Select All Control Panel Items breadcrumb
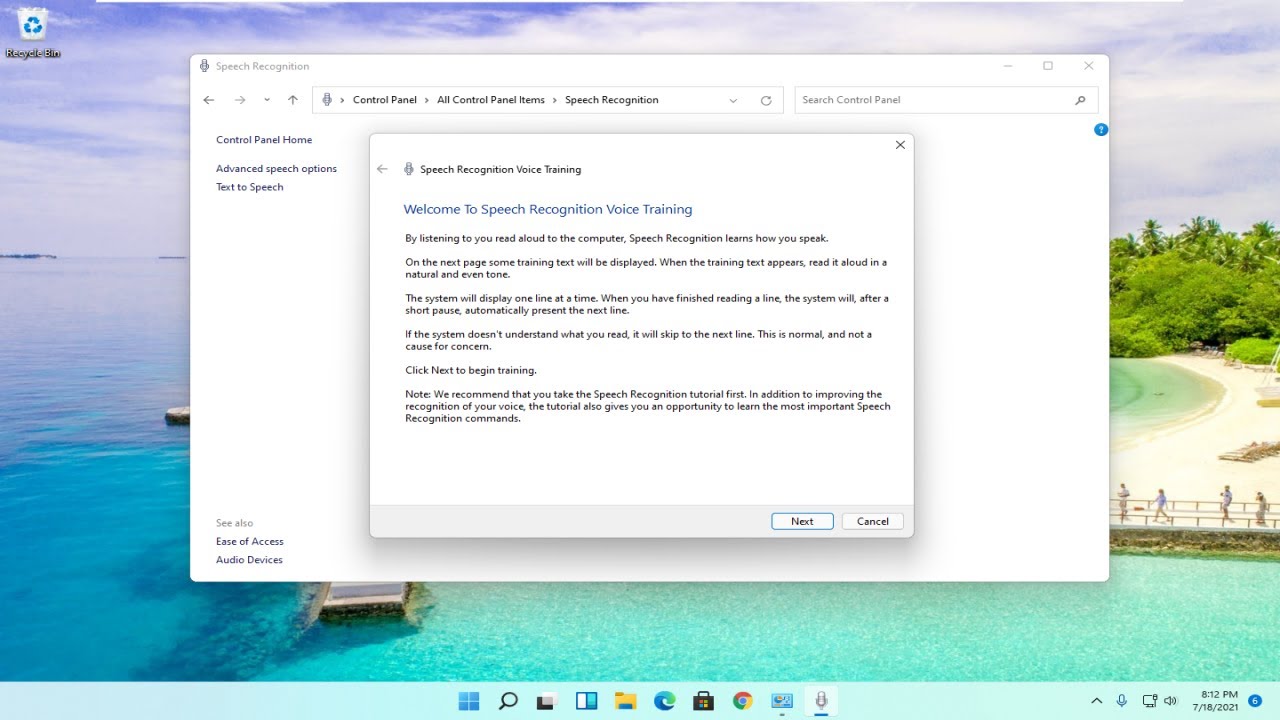 491,100
